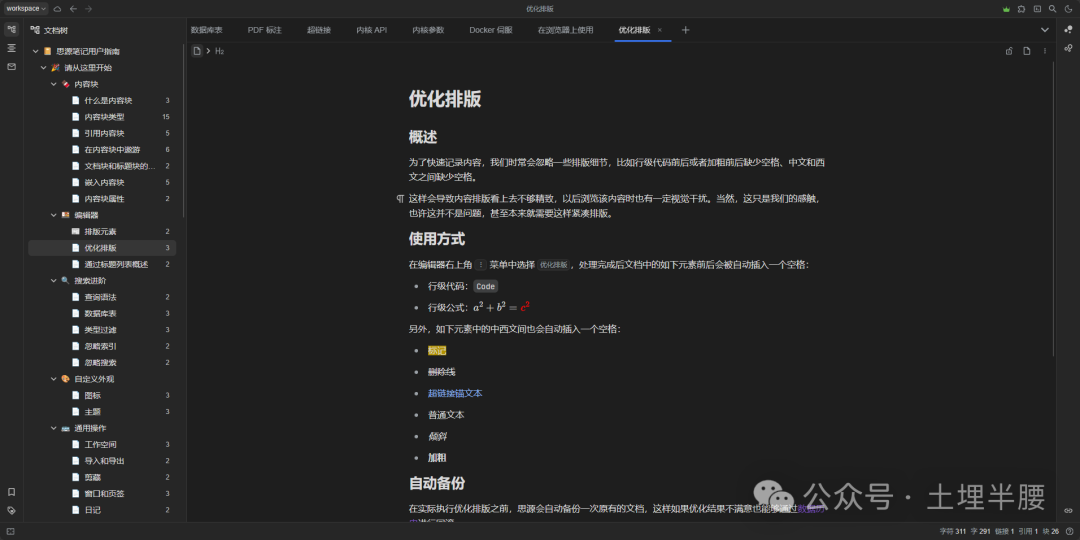
Task: Collapse the 通用操作 tree node
Action: tap(54, 428)
